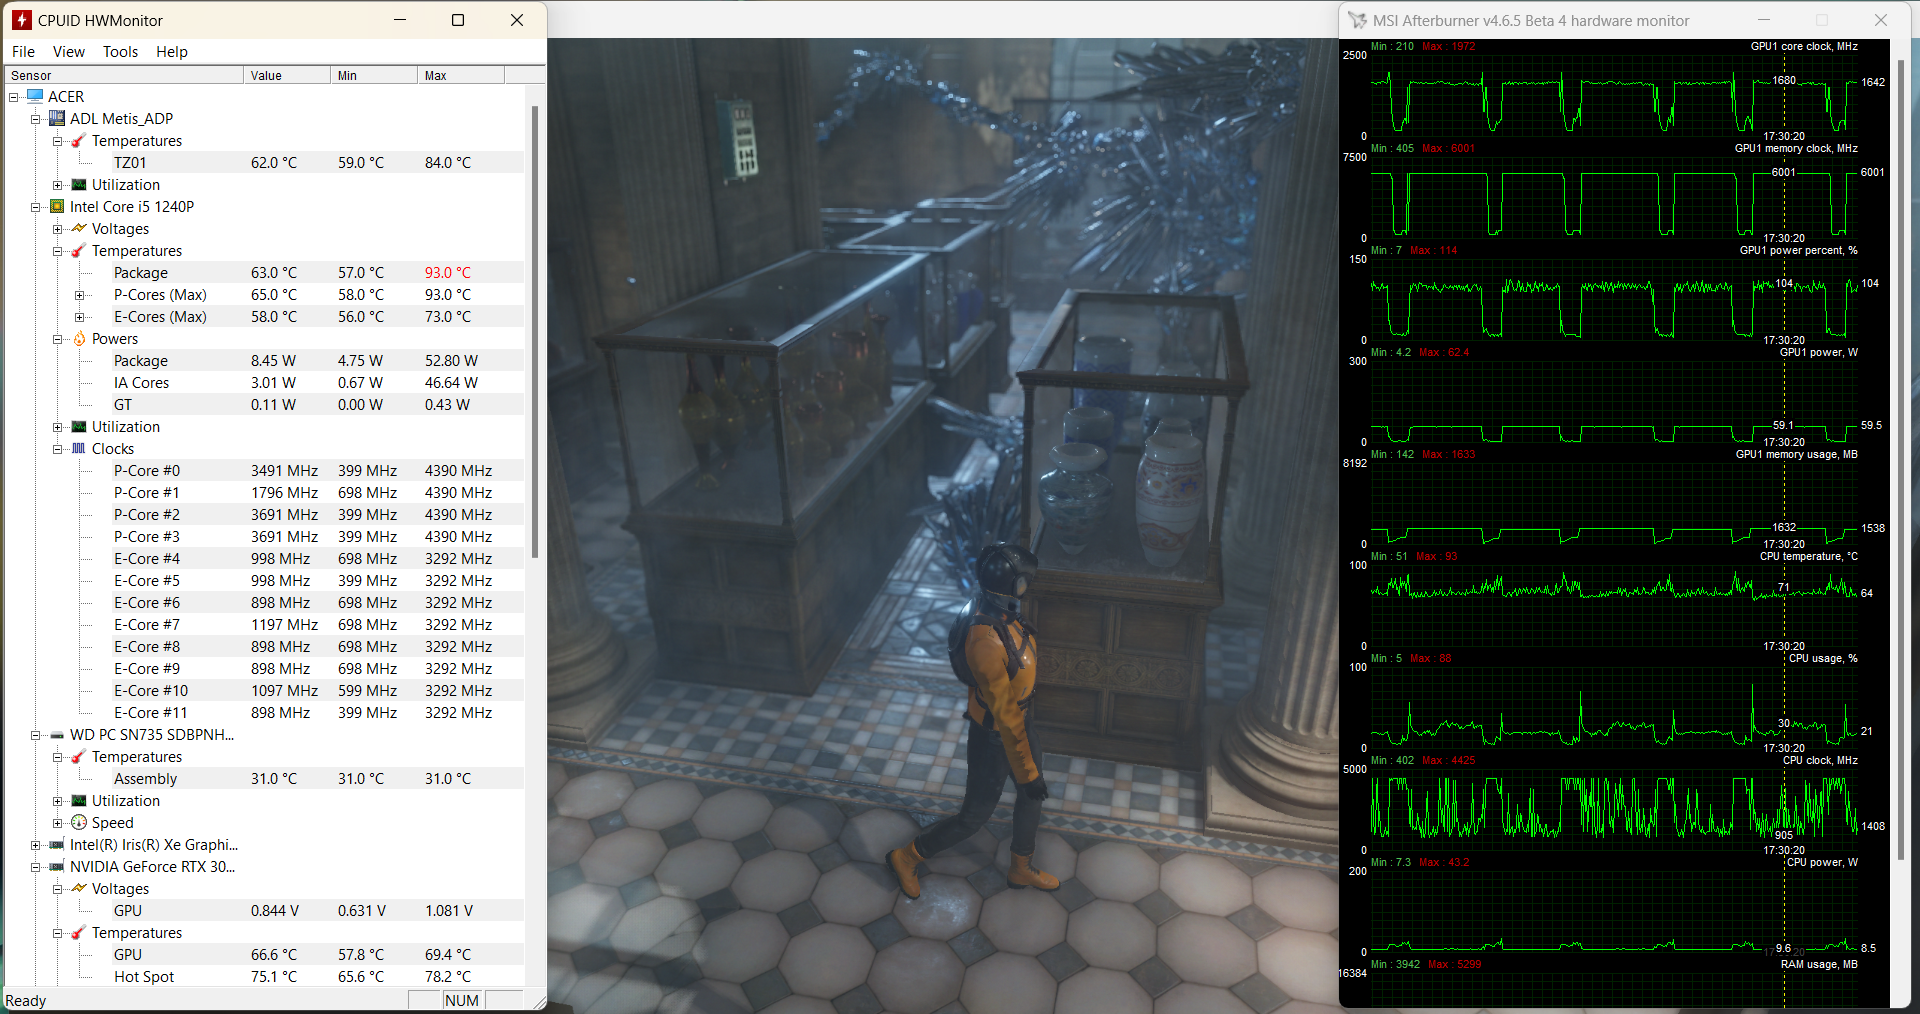Open the Help menu

click(171, 52)
